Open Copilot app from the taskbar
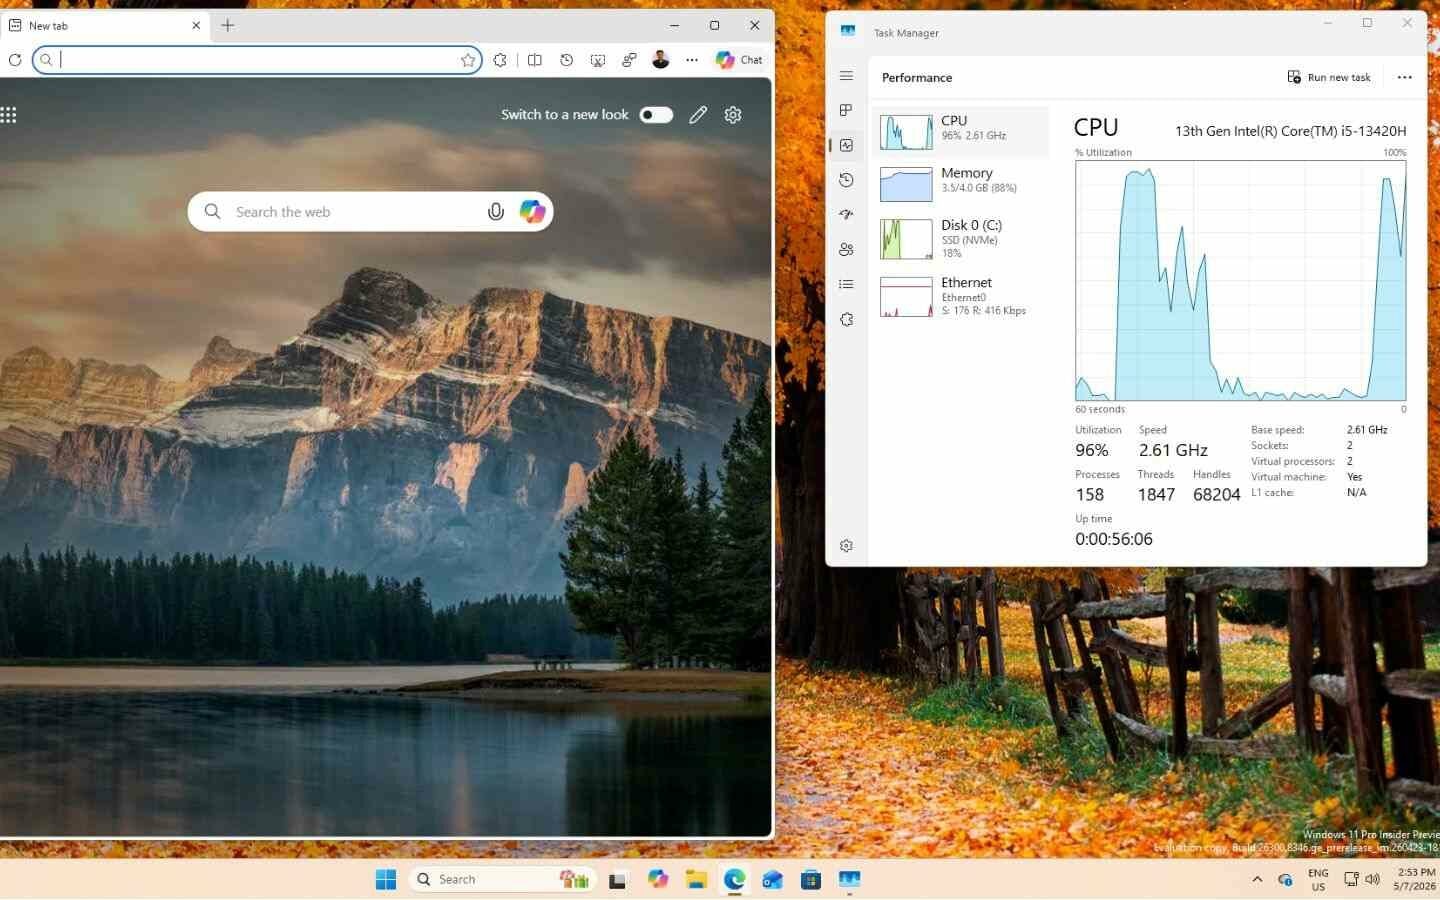Viewport: 1440px width, 900px height. pyautogui.click(x=657, y=879)
